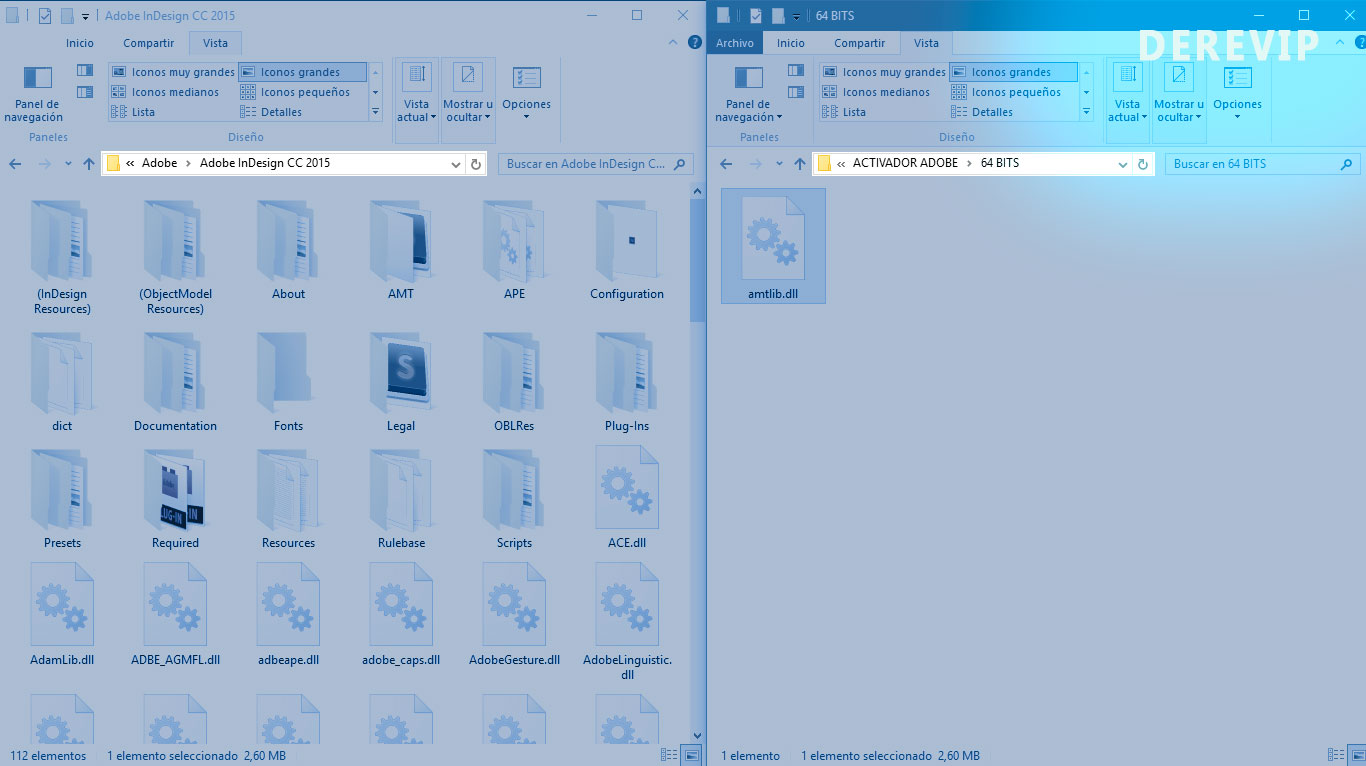The height and width of the screenshot is (766, 1366).
Task: Choose Iconos pequeños in InDesign window
Action: click(295, 92)
